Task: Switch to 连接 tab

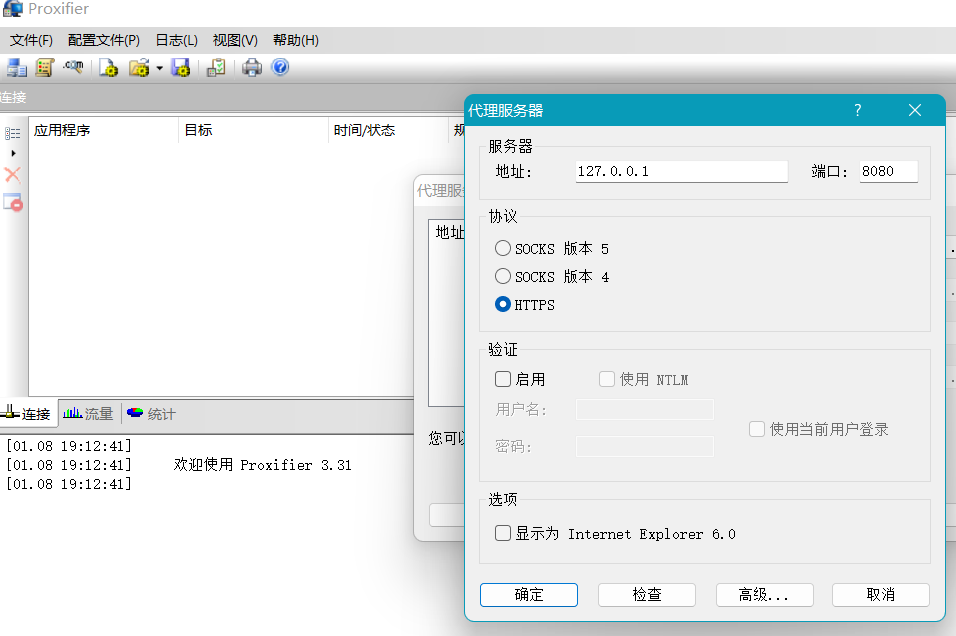Action: pyautogui.click(x=27, y=414)
